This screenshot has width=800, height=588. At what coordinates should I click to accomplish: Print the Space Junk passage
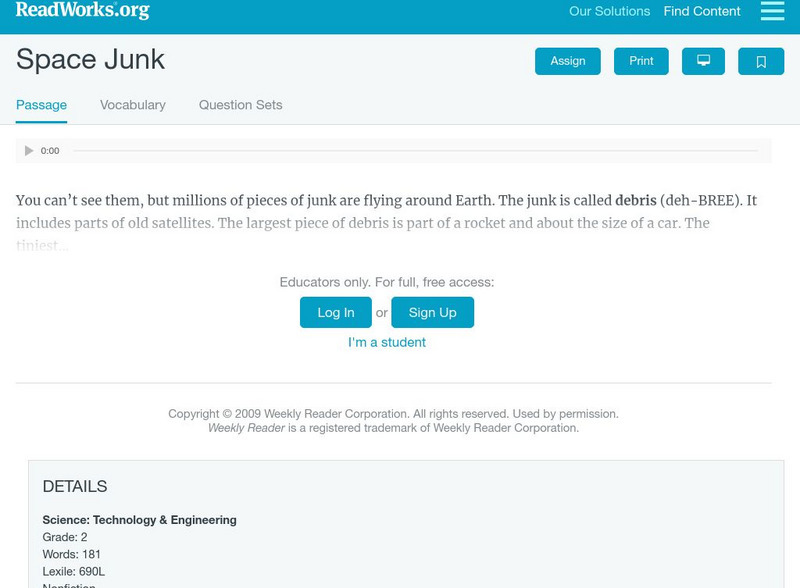(641, 60)
